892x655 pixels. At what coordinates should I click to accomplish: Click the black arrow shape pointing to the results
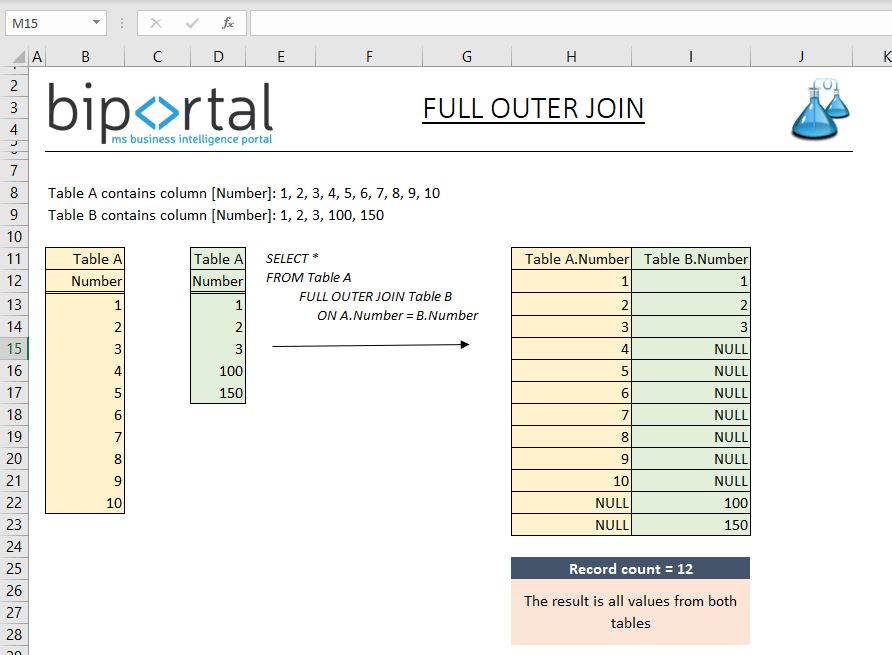[x=370, y=344]
